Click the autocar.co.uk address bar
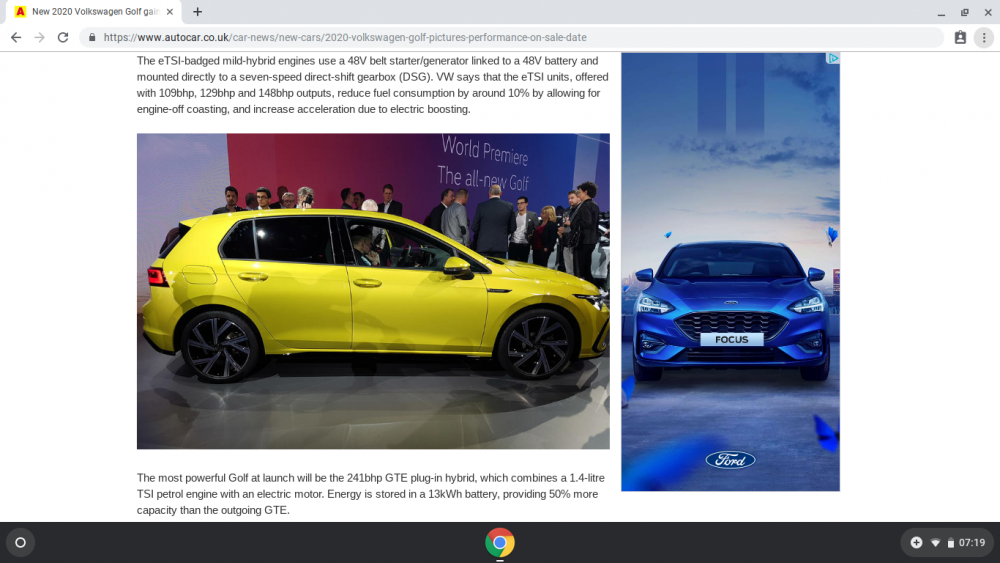The image size is (1000, 563). [511, 38]
